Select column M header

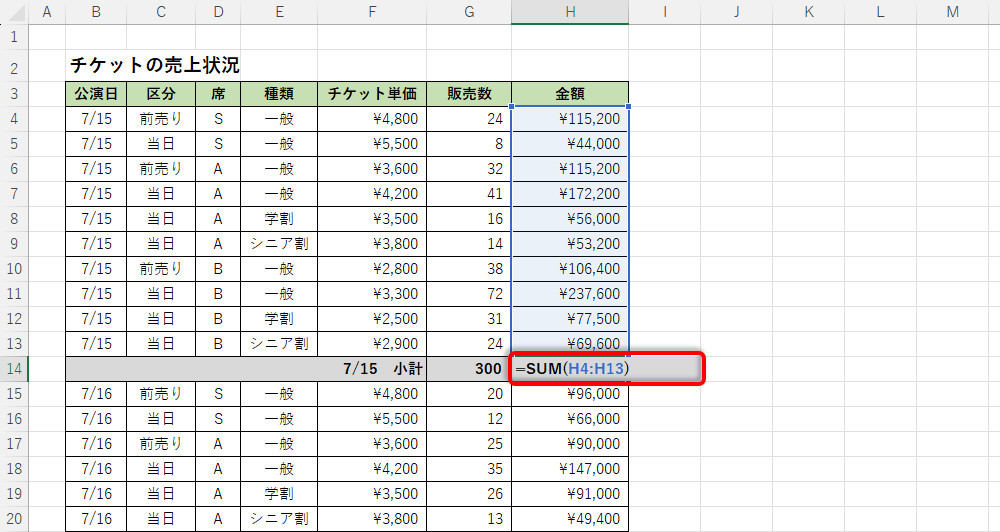click(x=952, y=11)
